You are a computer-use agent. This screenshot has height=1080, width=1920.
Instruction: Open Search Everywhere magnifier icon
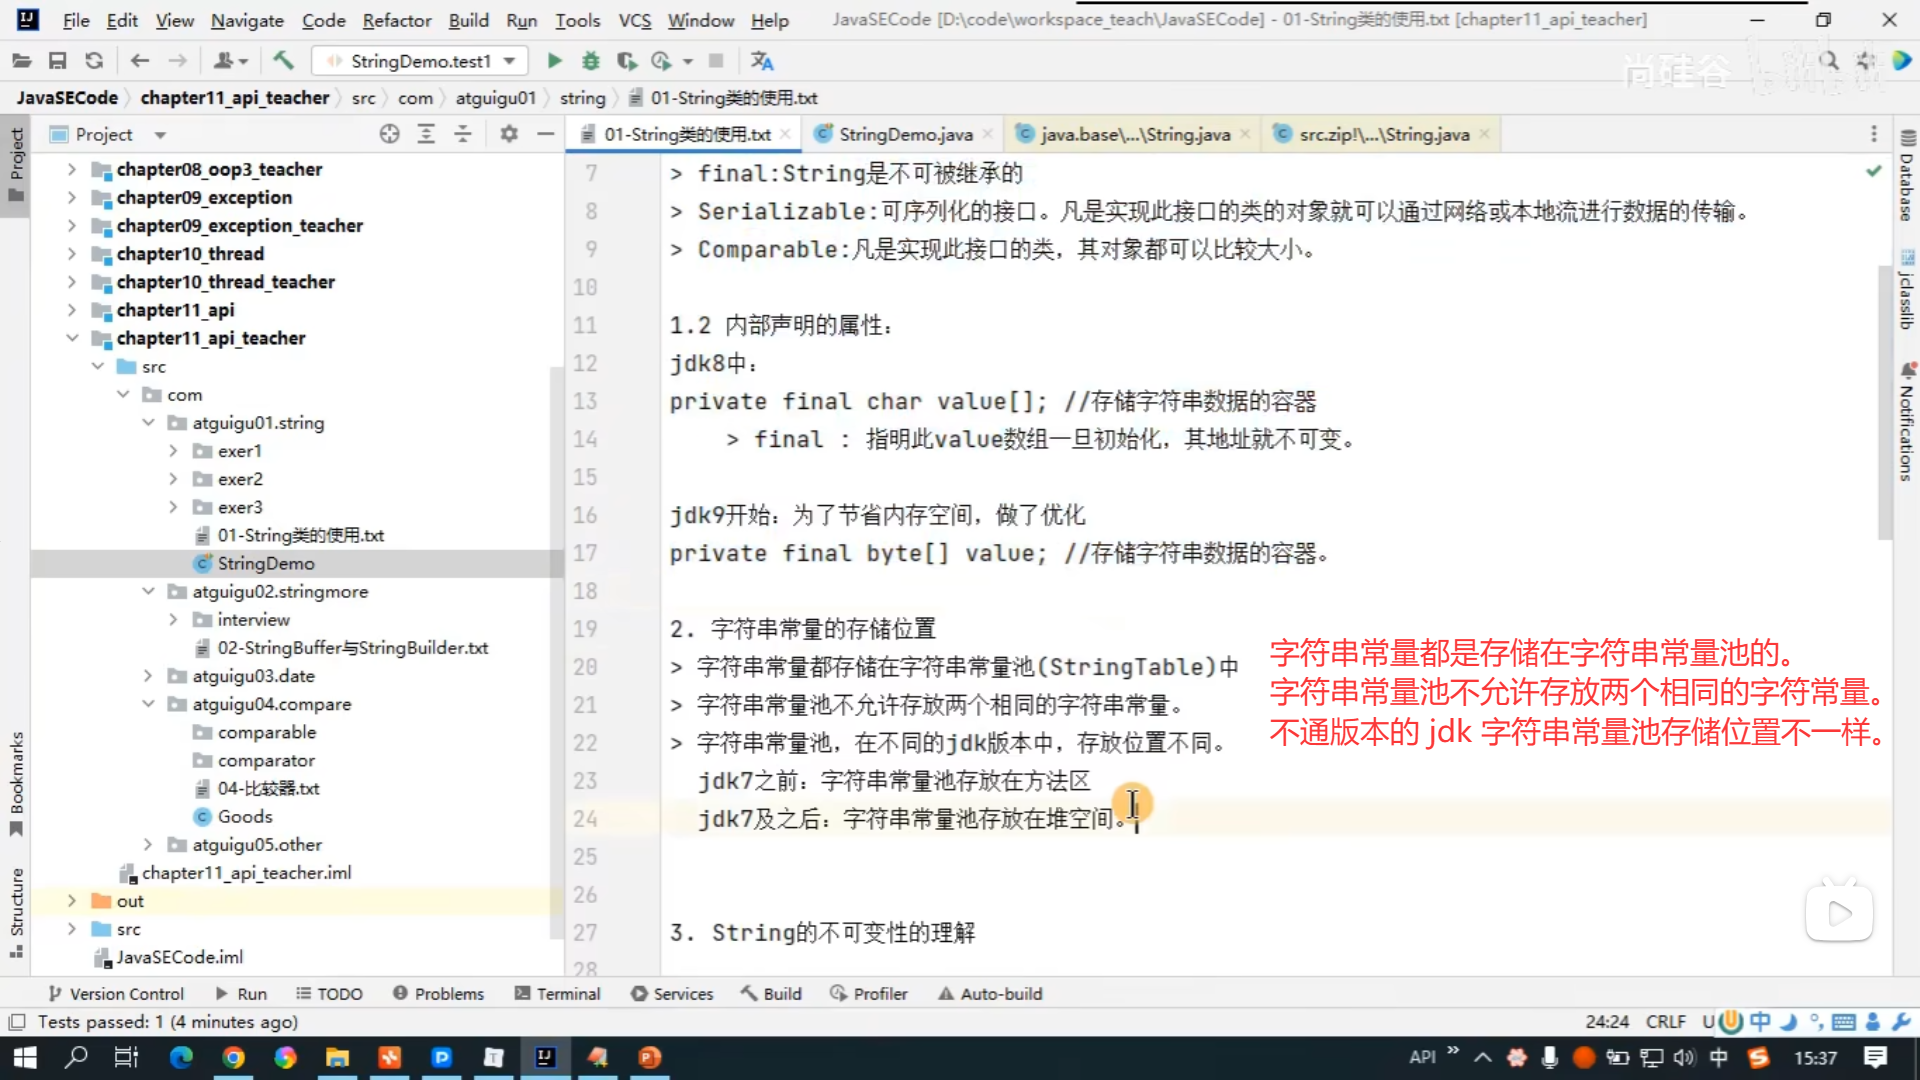[x=1828, y=61]
